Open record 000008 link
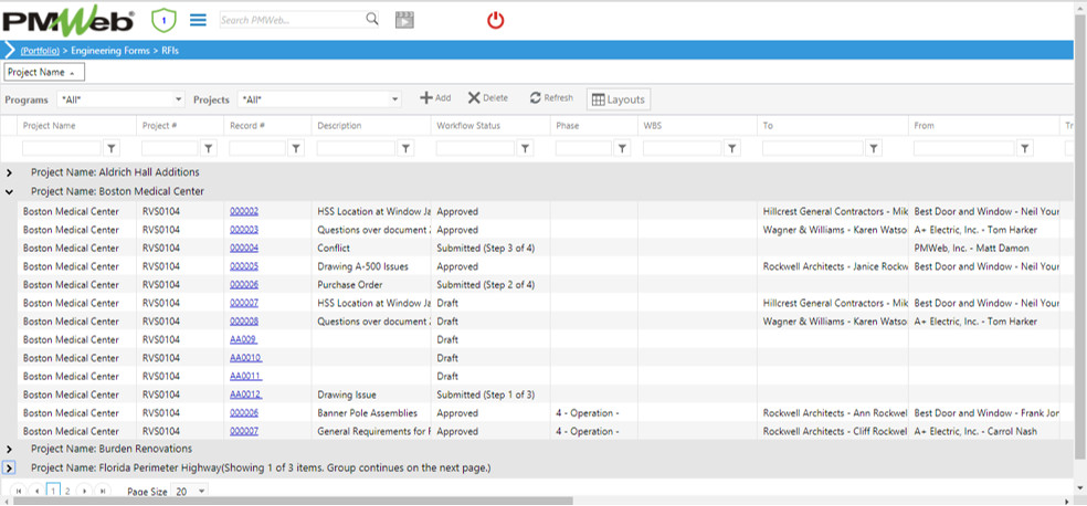The image size is (1087, 506). (244, 322)
